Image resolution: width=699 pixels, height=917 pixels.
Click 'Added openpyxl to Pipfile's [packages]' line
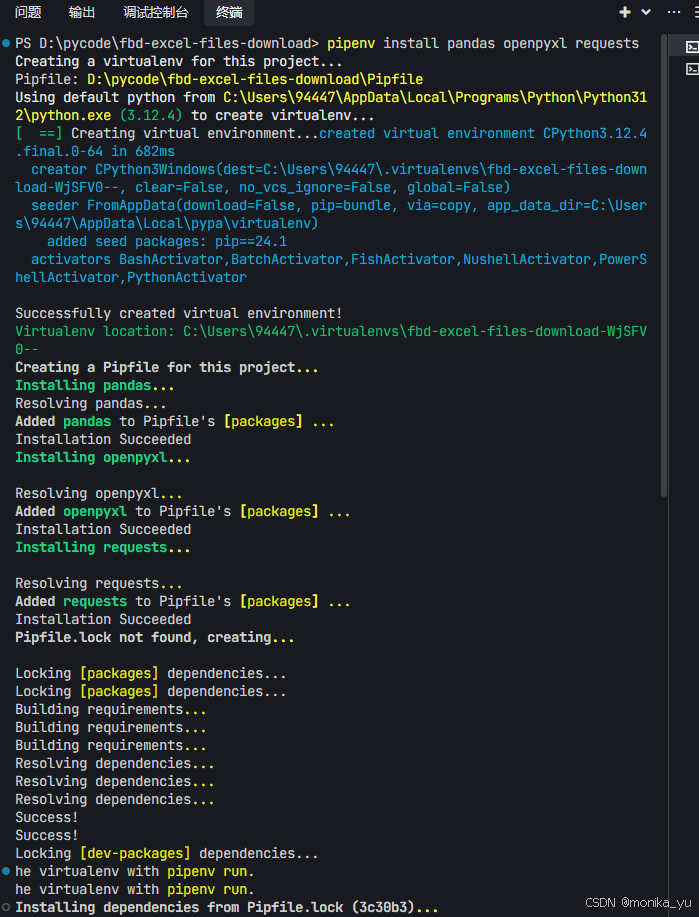pos(183,512)
